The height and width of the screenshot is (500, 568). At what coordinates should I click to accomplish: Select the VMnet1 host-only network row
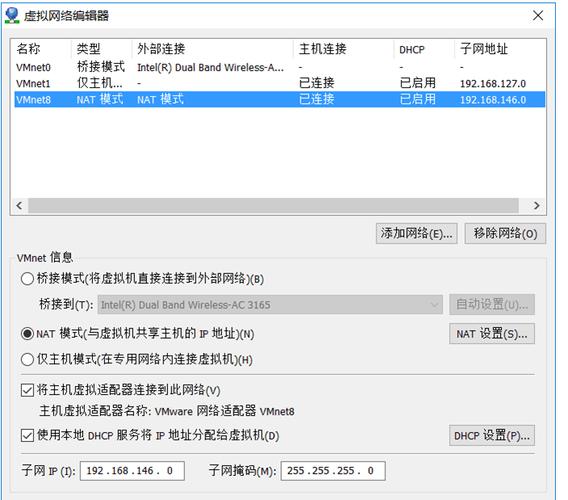pyautogui.click(x=279, y=83)
